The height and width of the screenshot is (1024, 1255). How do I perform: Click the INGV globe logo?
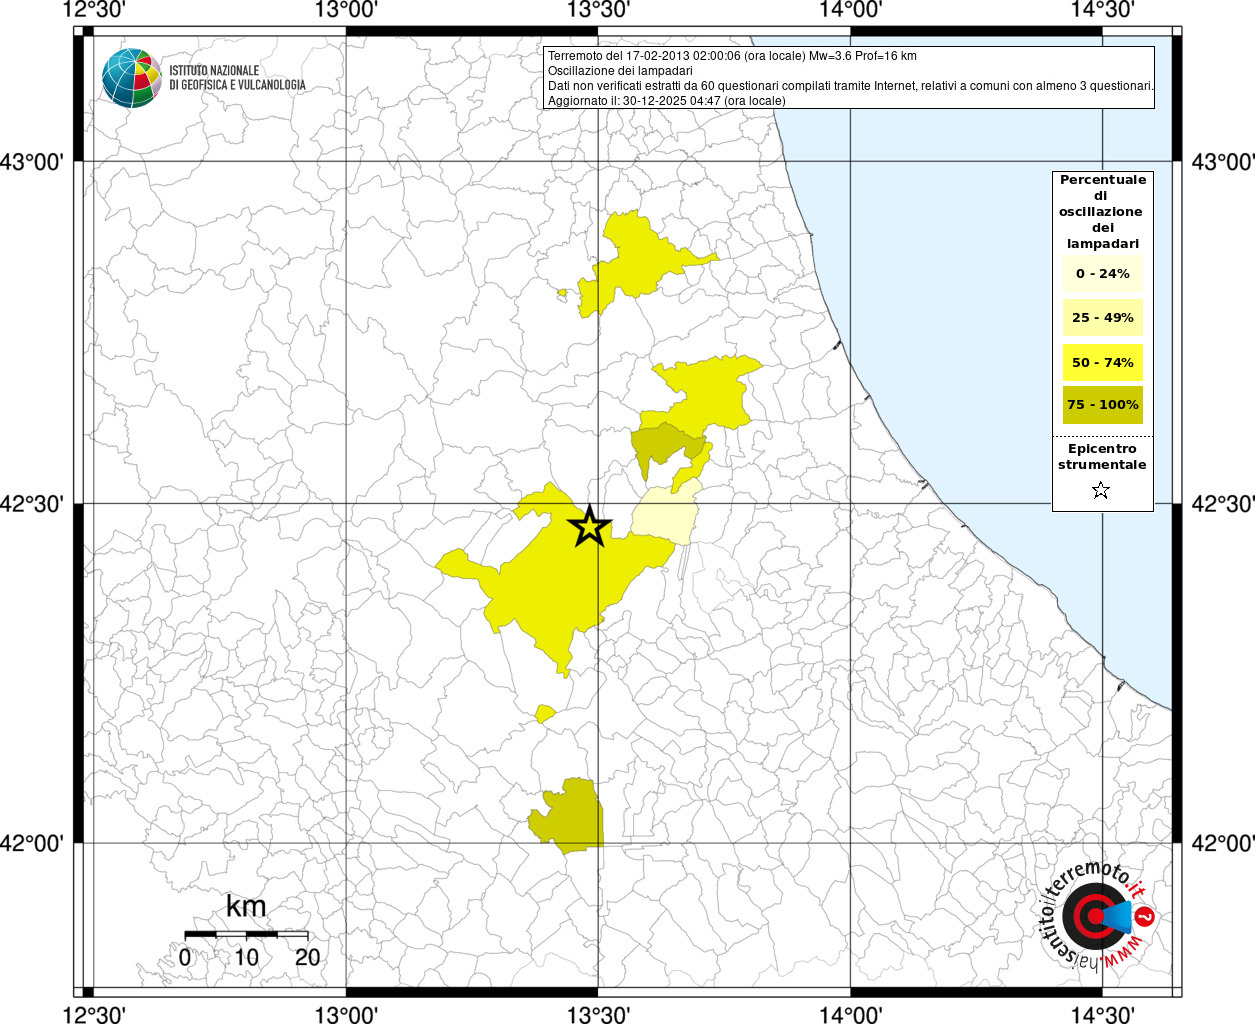pos(131,78)
